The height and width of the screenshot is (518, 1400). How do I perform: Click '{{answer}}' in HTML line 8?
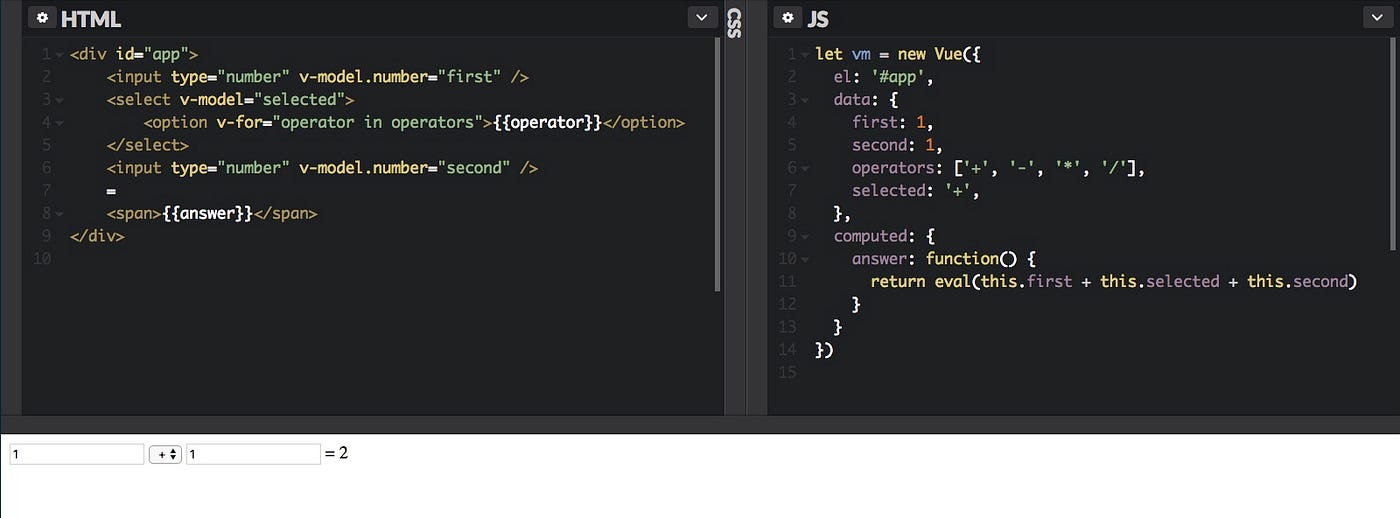[x=208, y=214]
